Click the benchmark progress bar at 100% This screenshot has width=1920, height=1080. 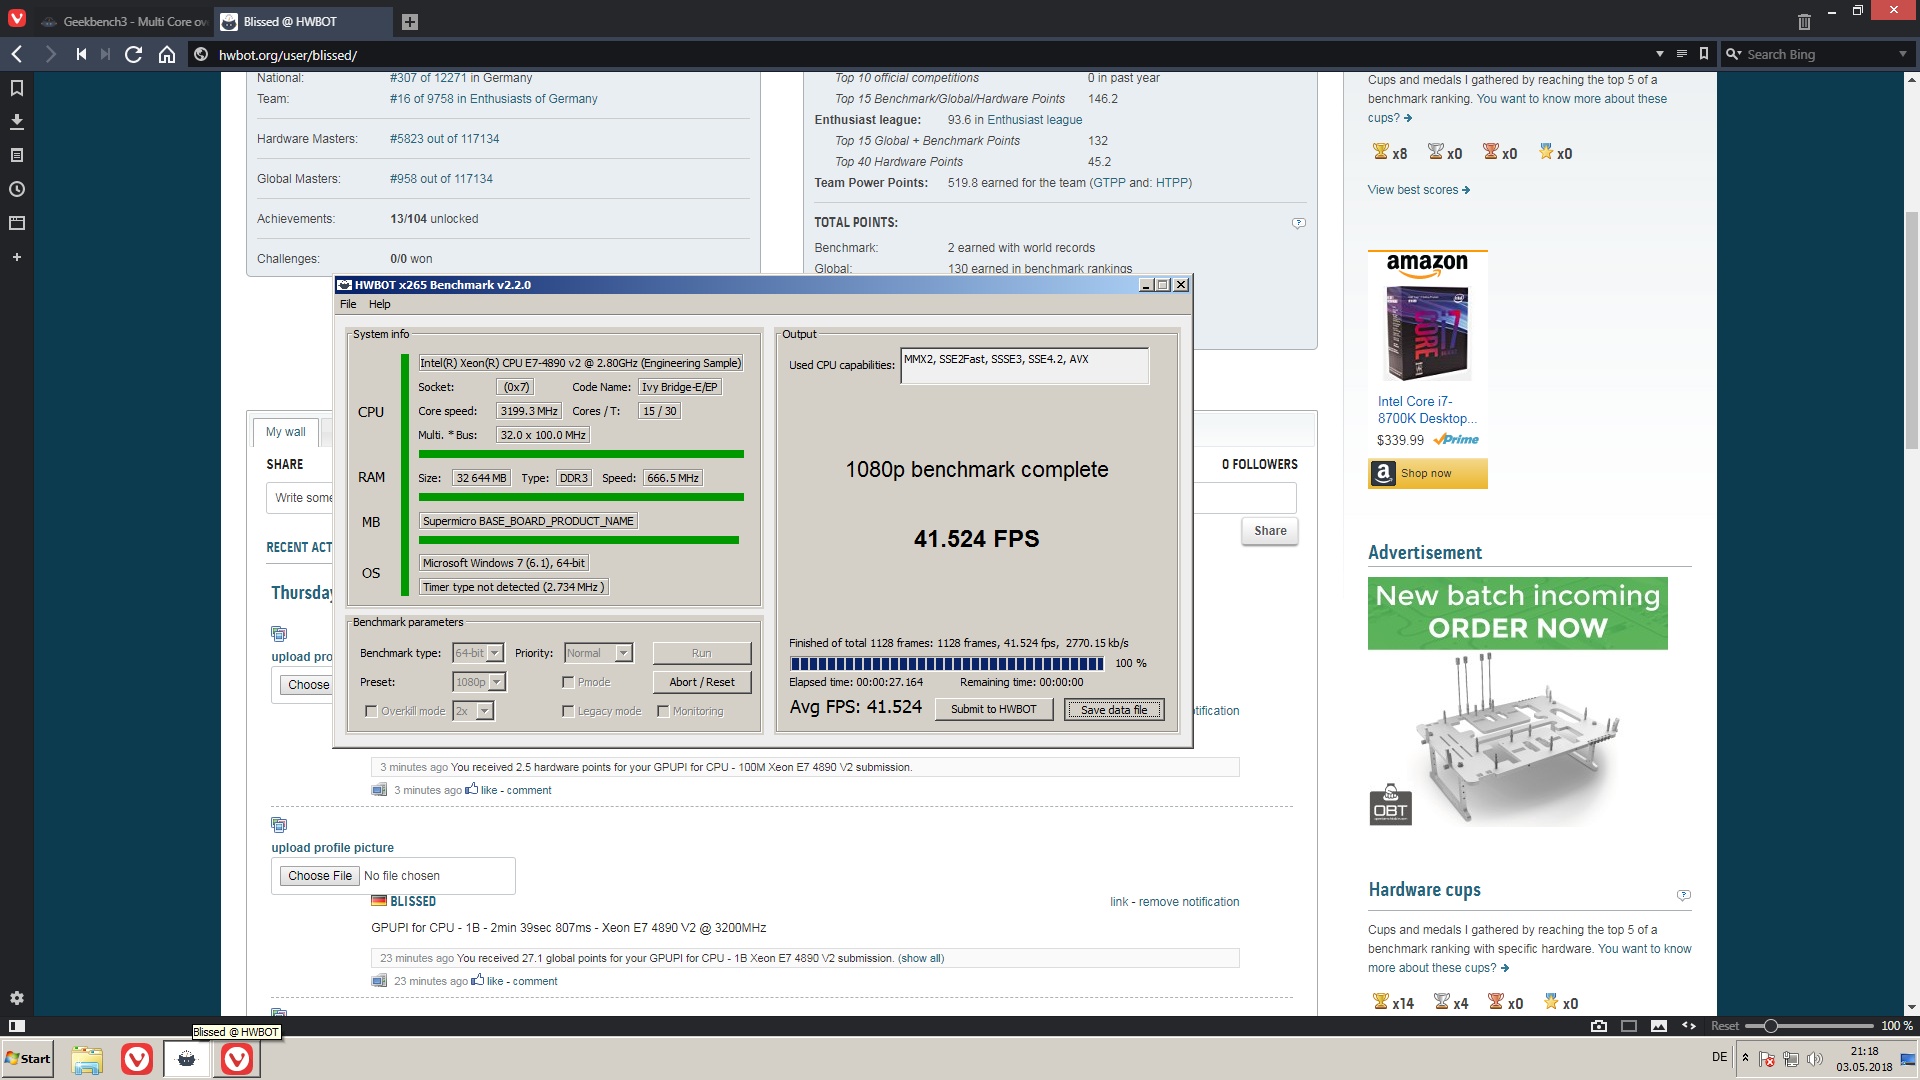(946, 663)
